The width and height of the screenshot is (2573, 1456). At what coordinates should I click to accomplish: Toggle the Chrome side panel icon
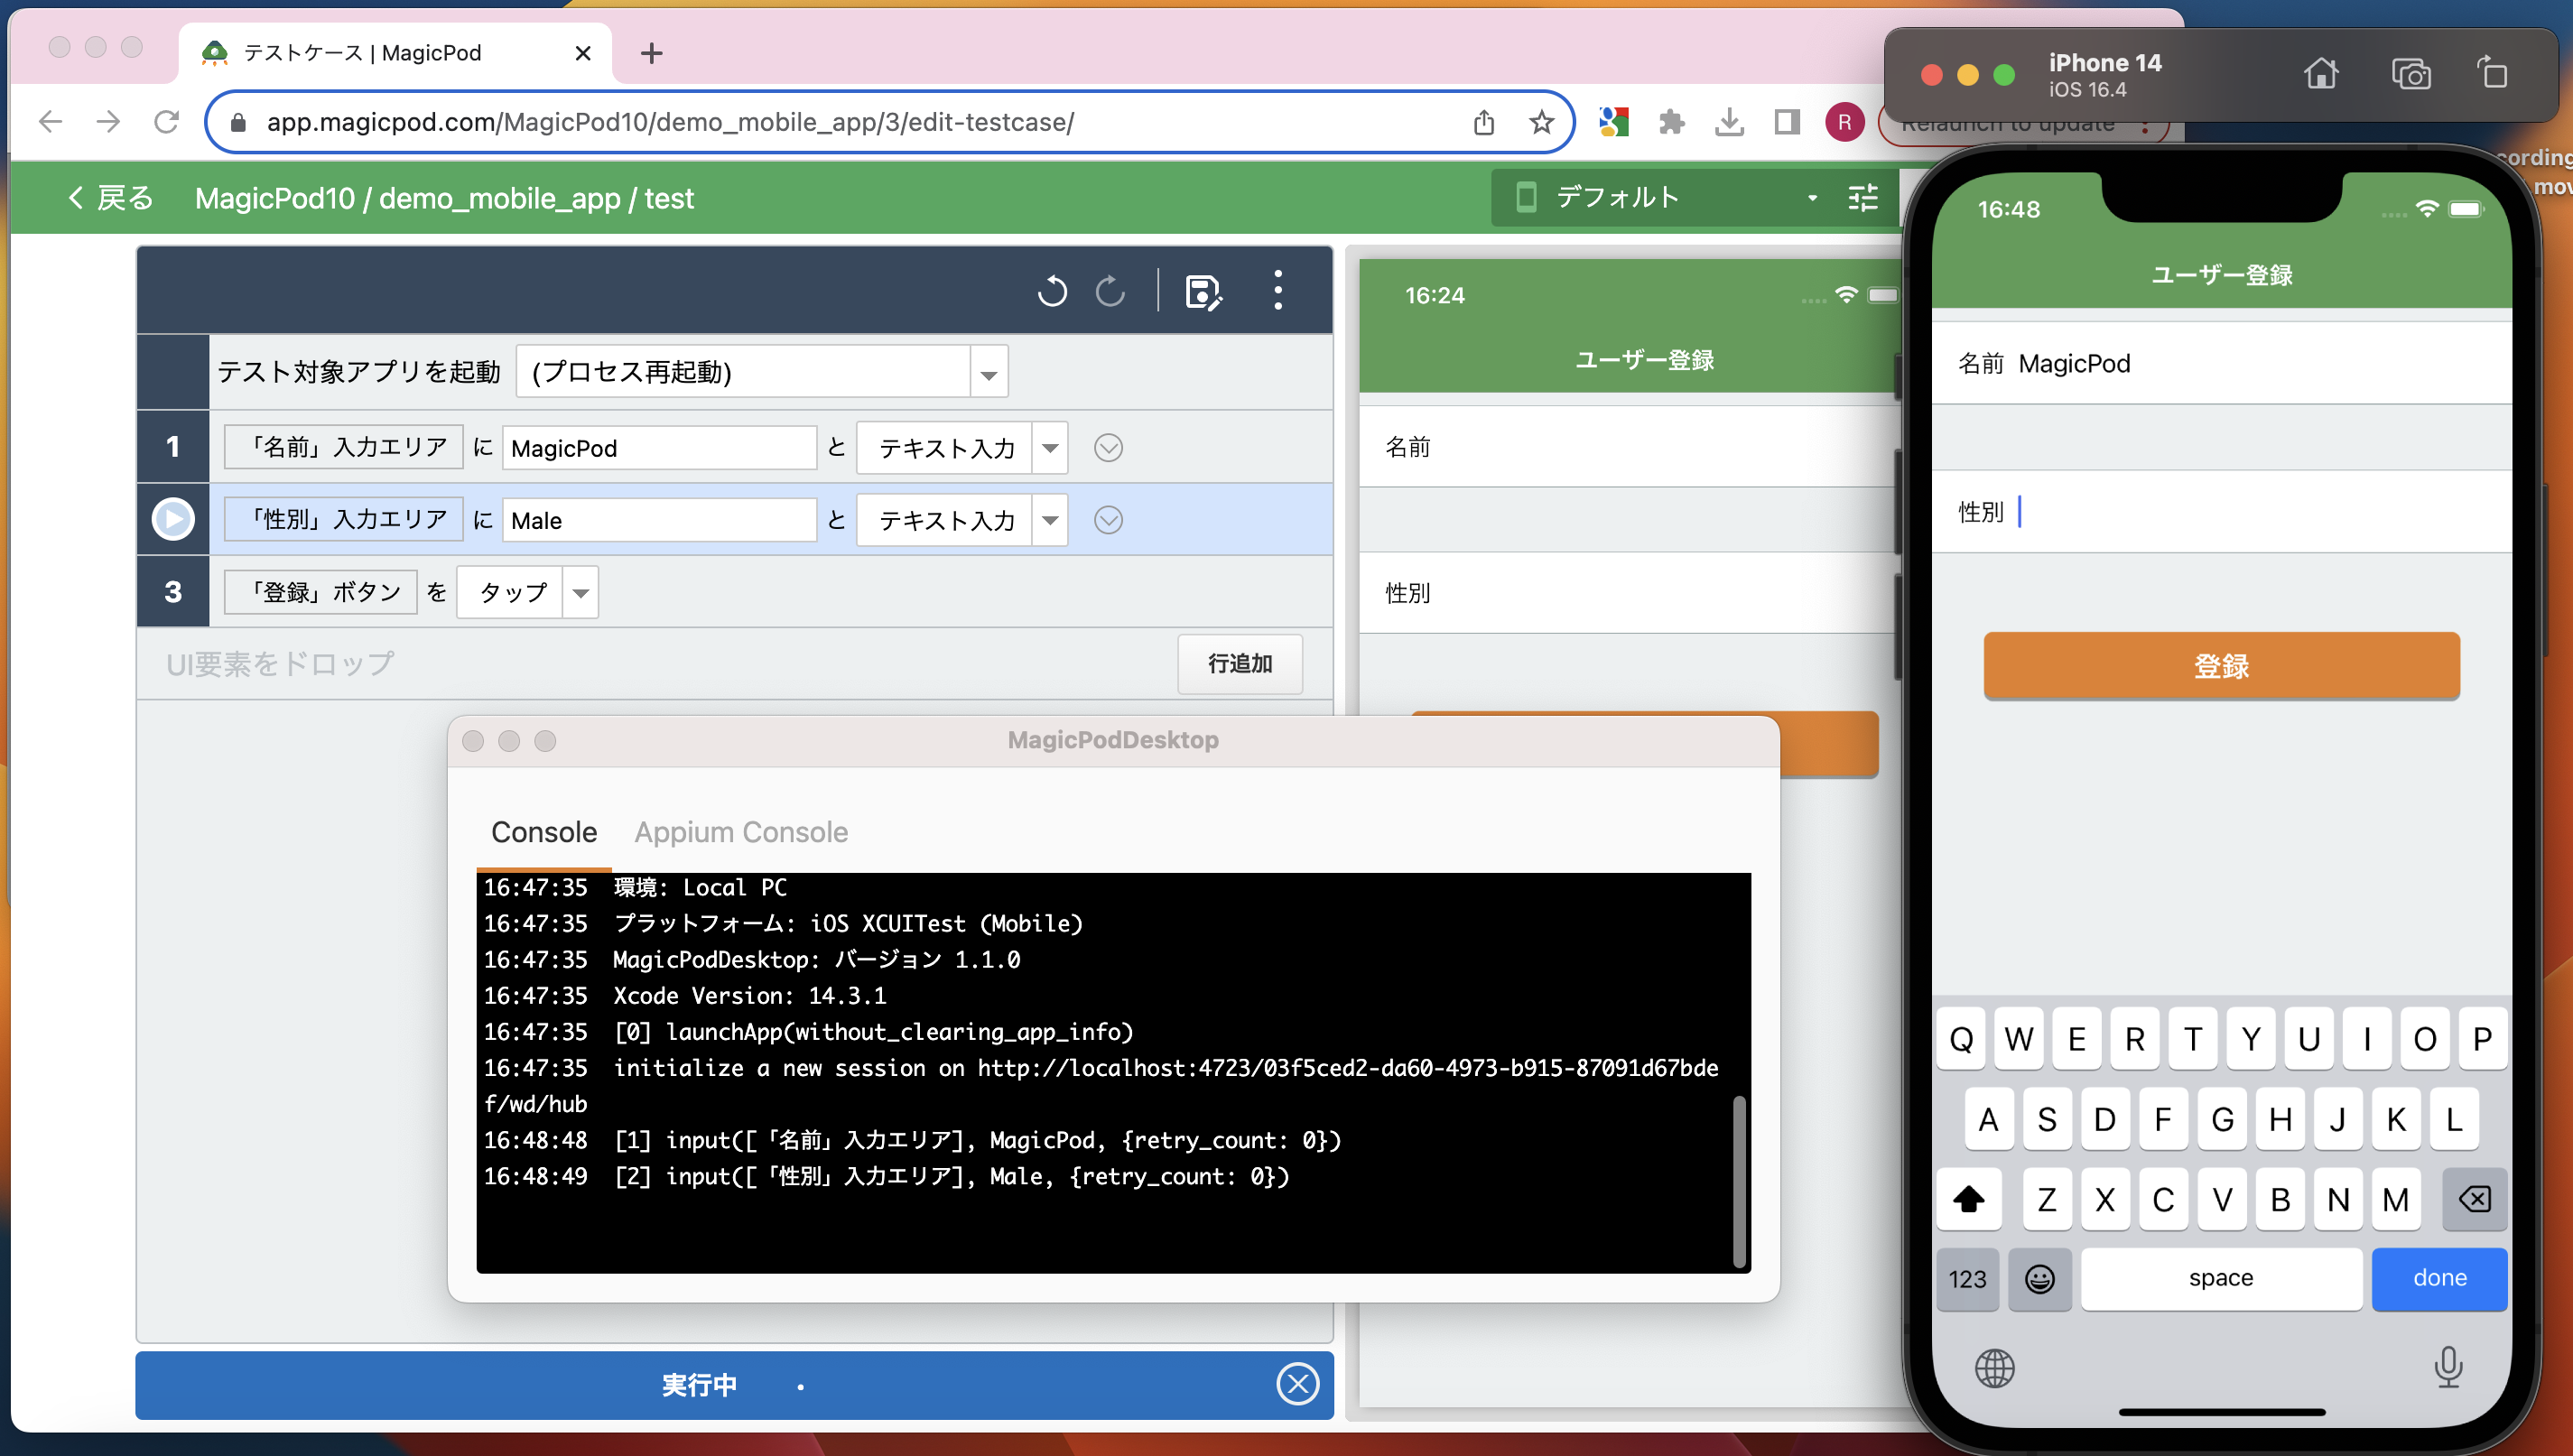click(x=1787, y=122)
